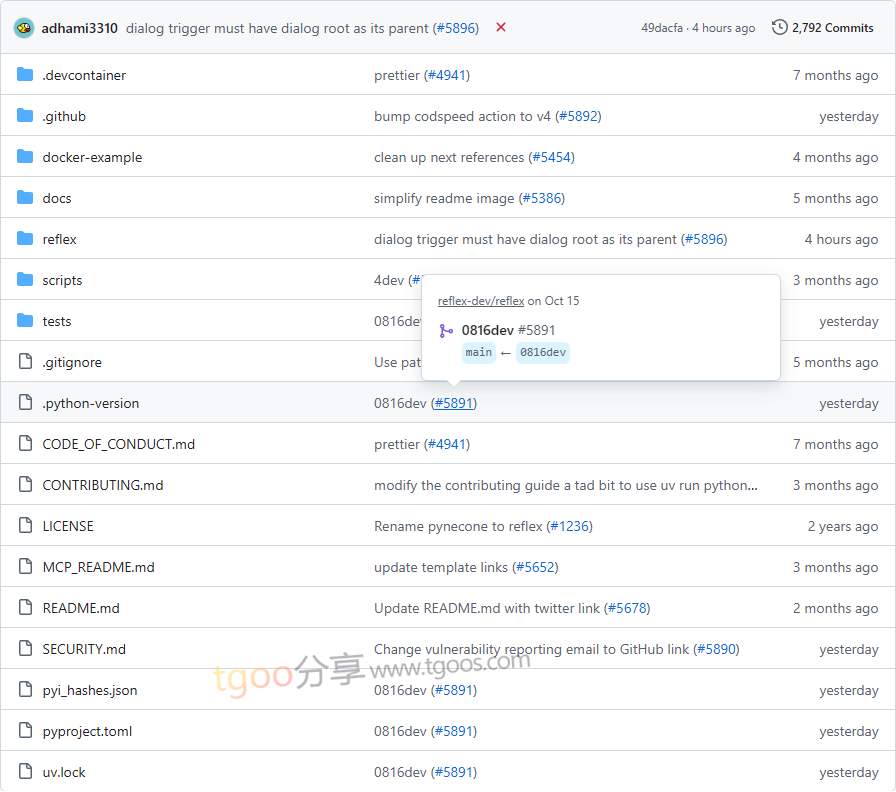This screenshot has height=792, width=896.
Task: Click the docker-example folder icon
Action: (x=25, y=157)
